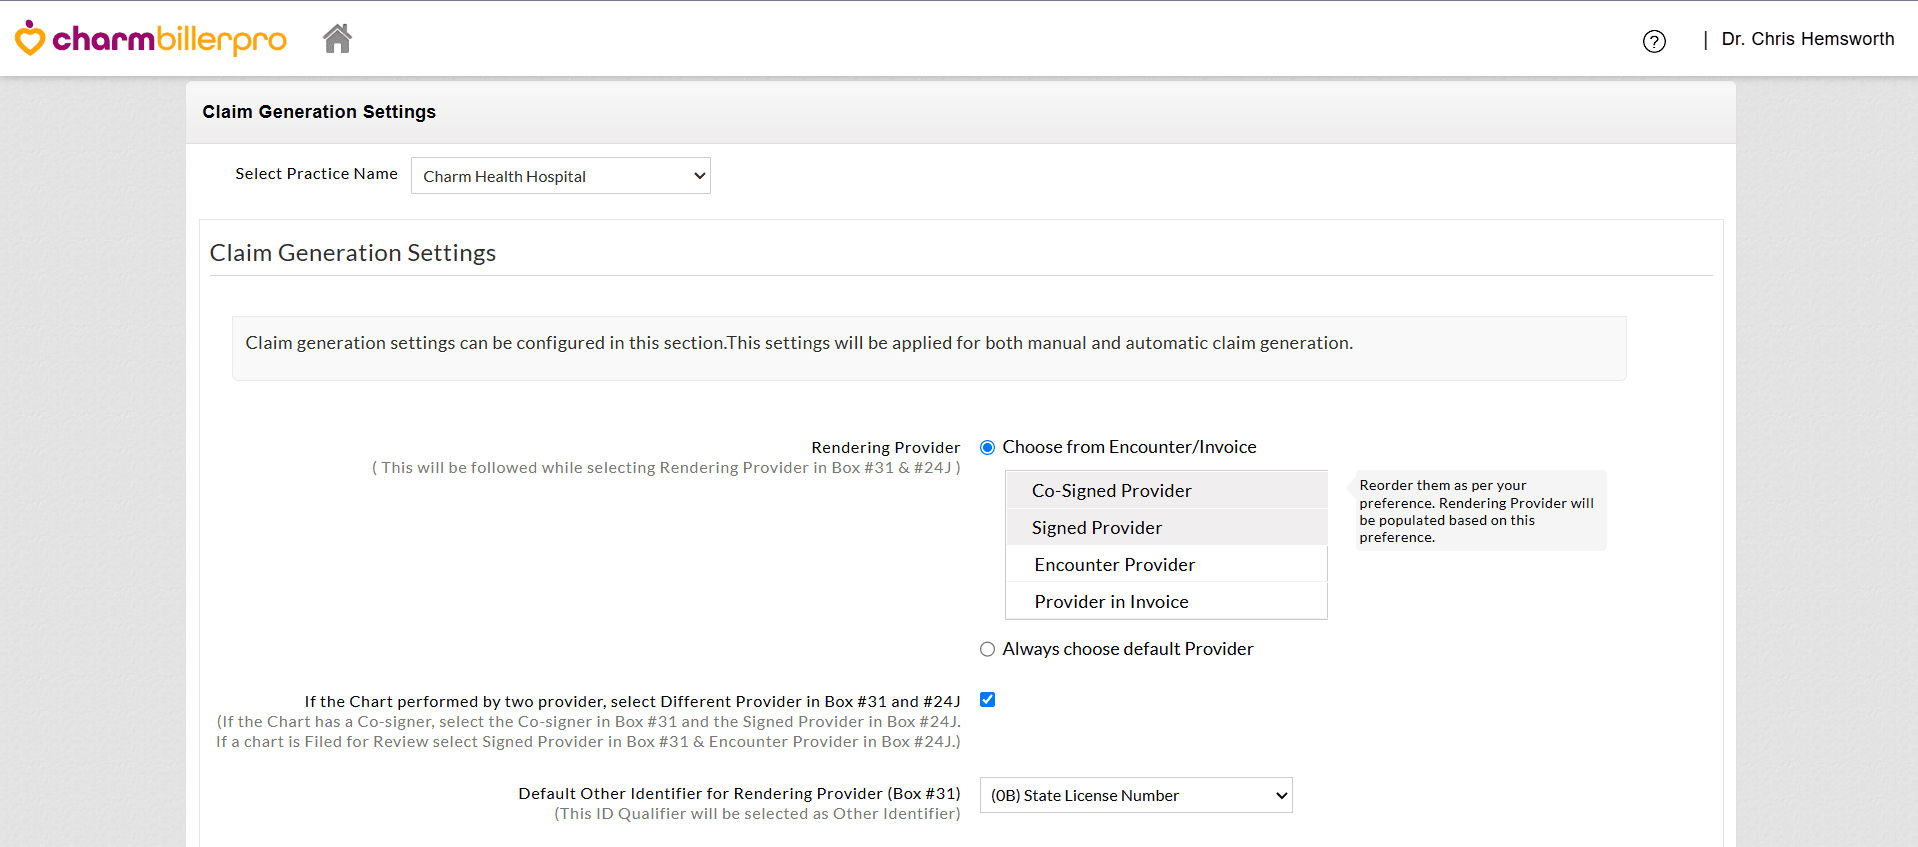The height and width of the screenshot is (847, 1918).
Task: Select the Signed Provider list item
Action: (x=1166, y=527)
